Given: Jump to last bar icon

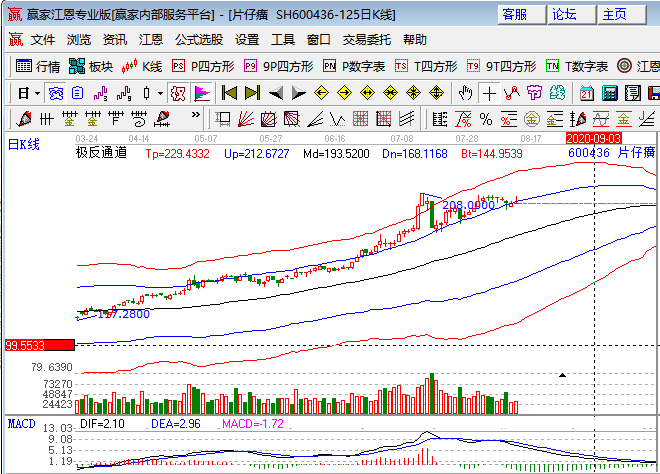Looking at the screenshot, I should tap(253, 93).
